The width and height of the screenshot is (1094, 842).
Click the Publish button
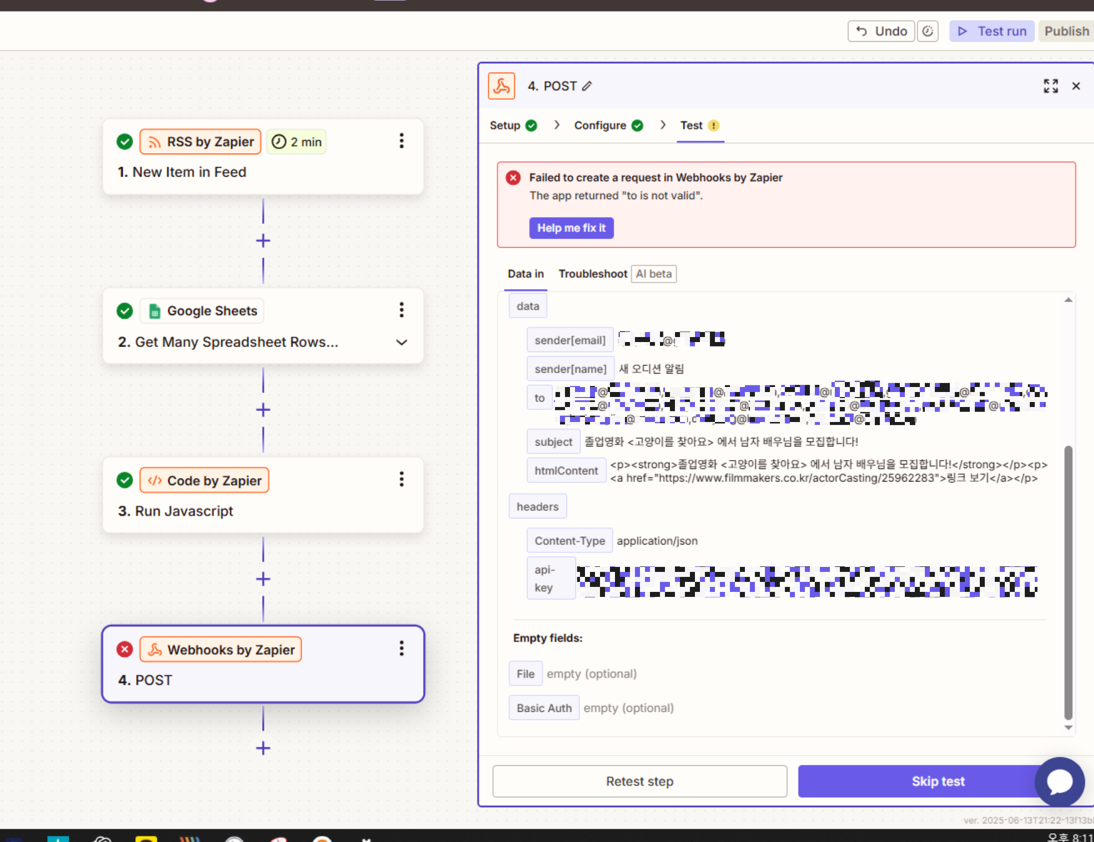point(1066,31)
